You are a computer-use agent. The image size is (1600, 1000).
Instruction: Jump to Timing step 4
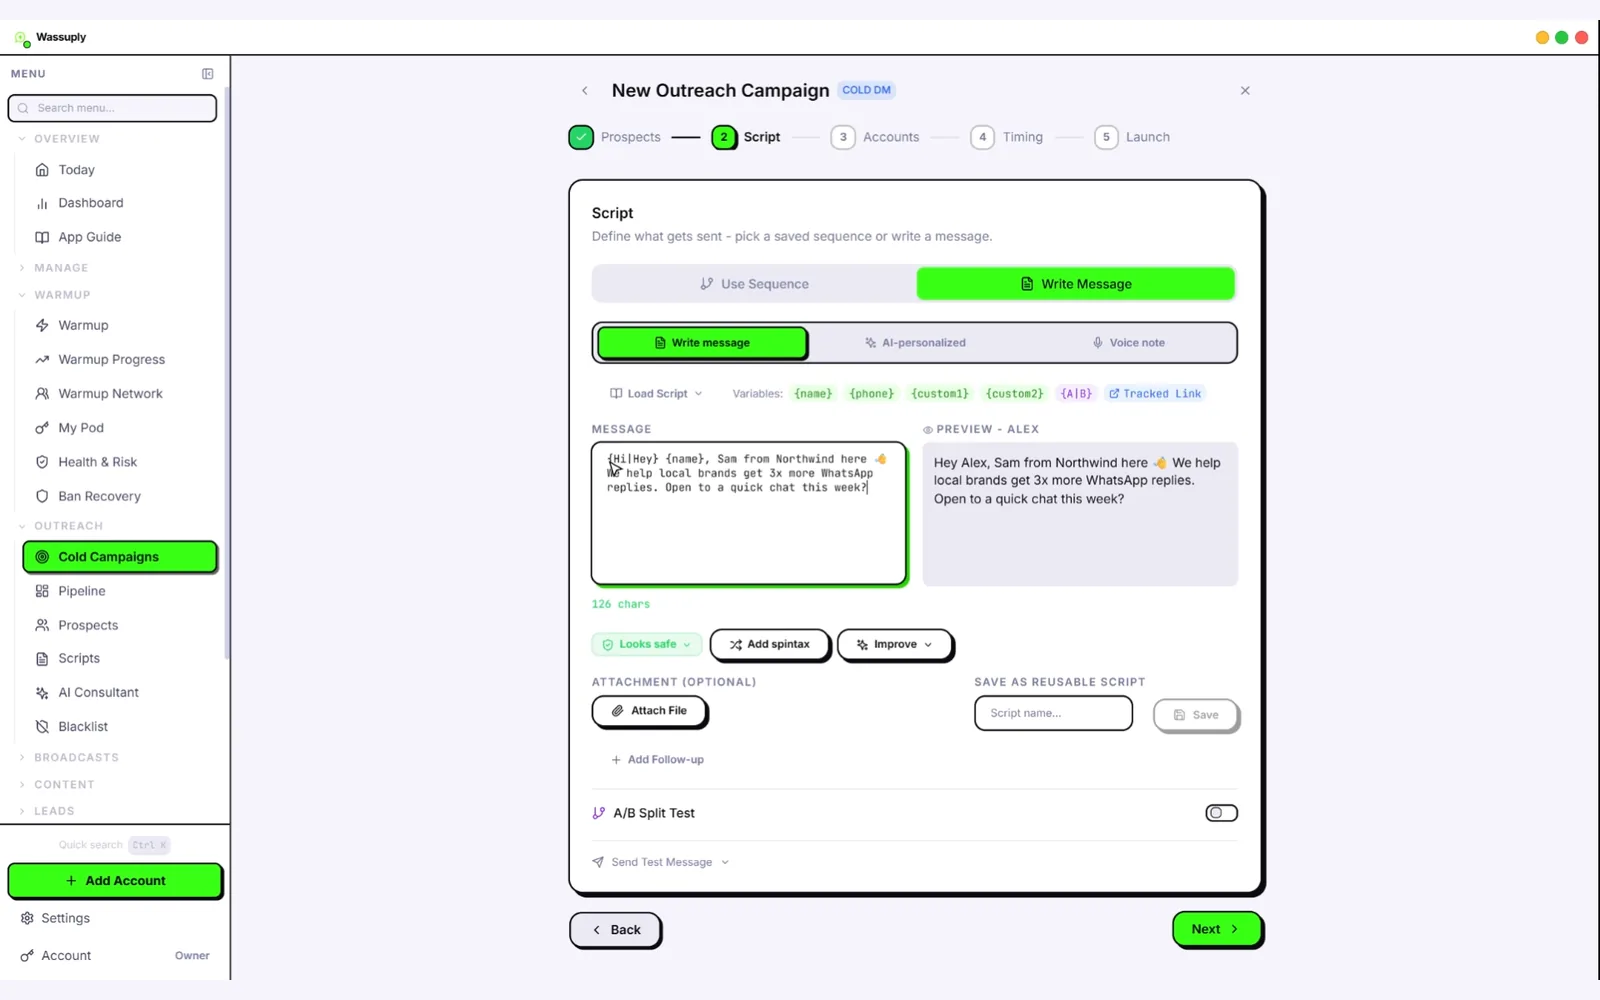[1007, 137]
